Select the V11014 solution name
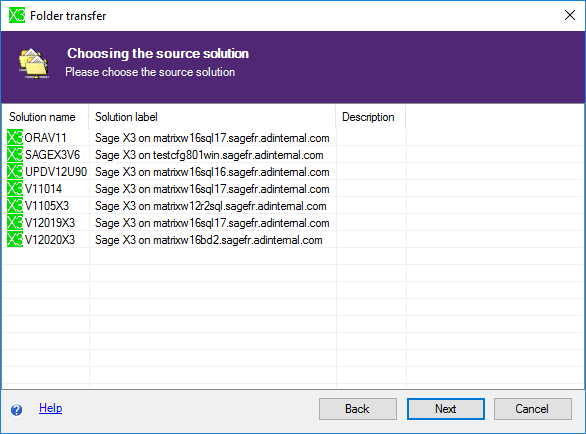Image resolution: width=586 pixels, height=434 pixels. click(x=43, y=188)
